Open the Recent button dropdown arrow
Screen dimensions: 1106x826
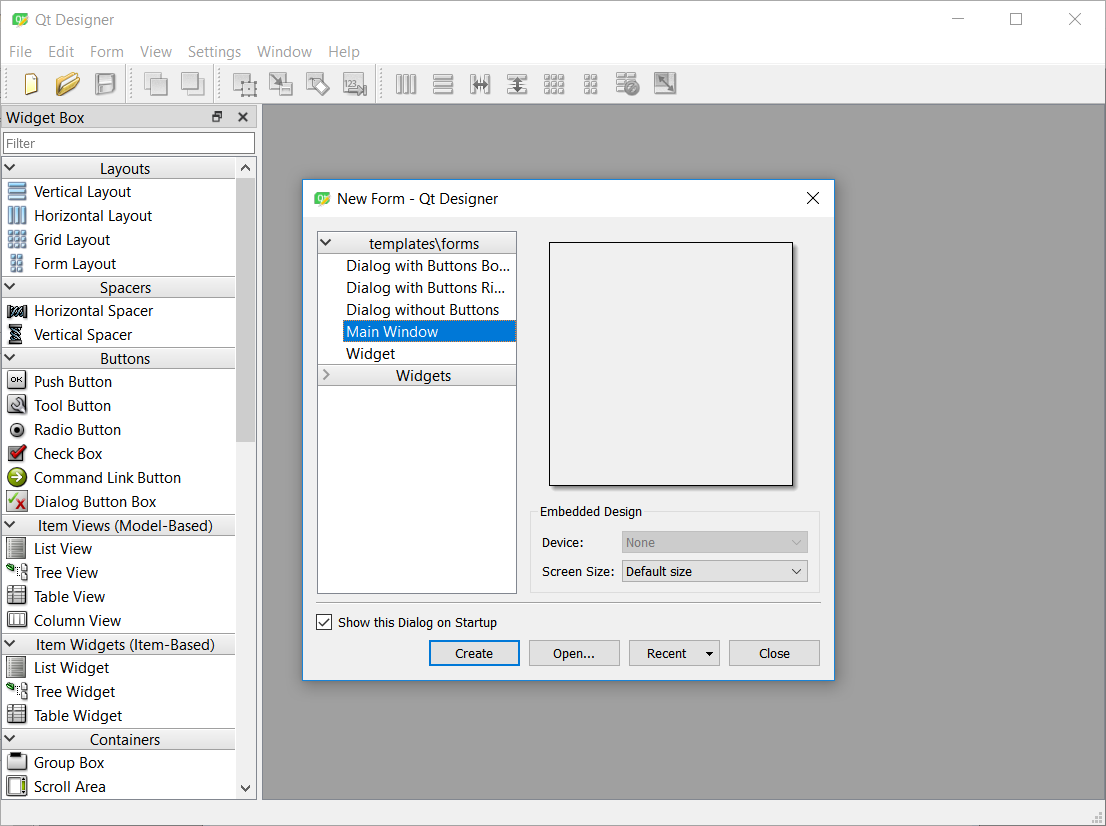click(709, 654)
